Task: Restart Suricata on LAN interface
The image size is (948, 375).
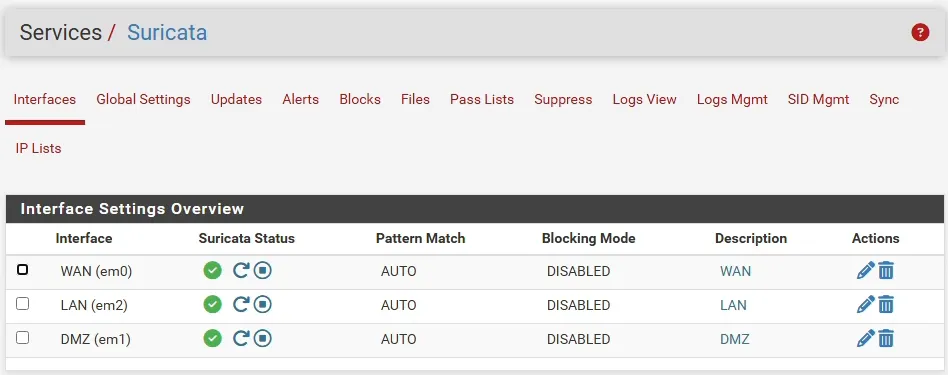Action: point(241,304)
